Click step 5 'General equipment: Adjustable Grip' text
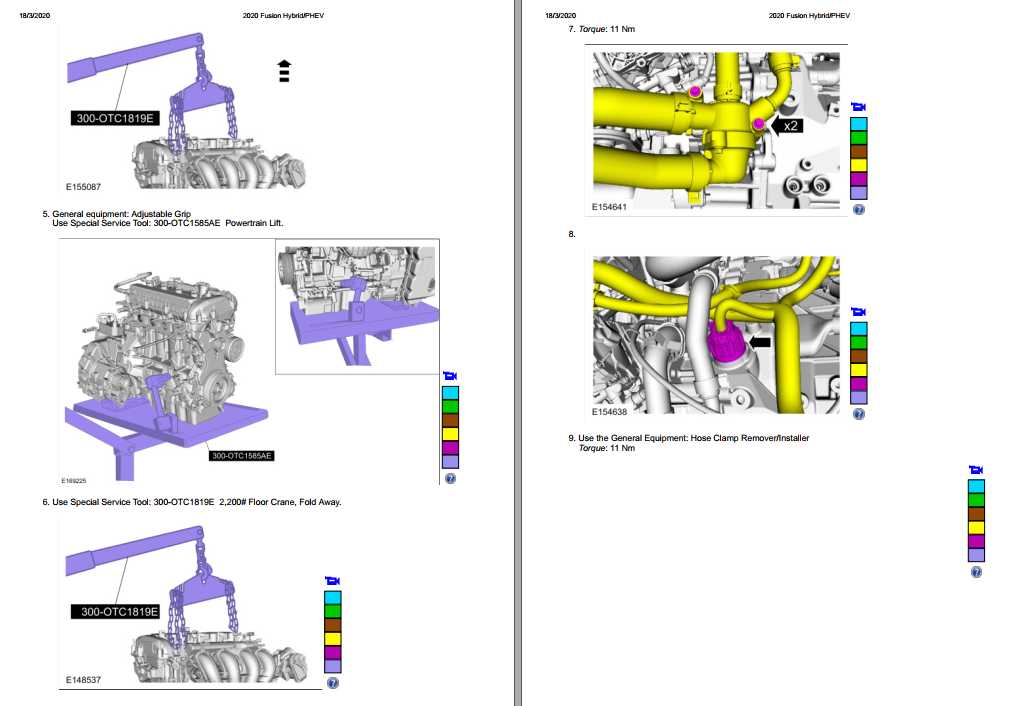 pyautogui.click(x=121, y=214)
